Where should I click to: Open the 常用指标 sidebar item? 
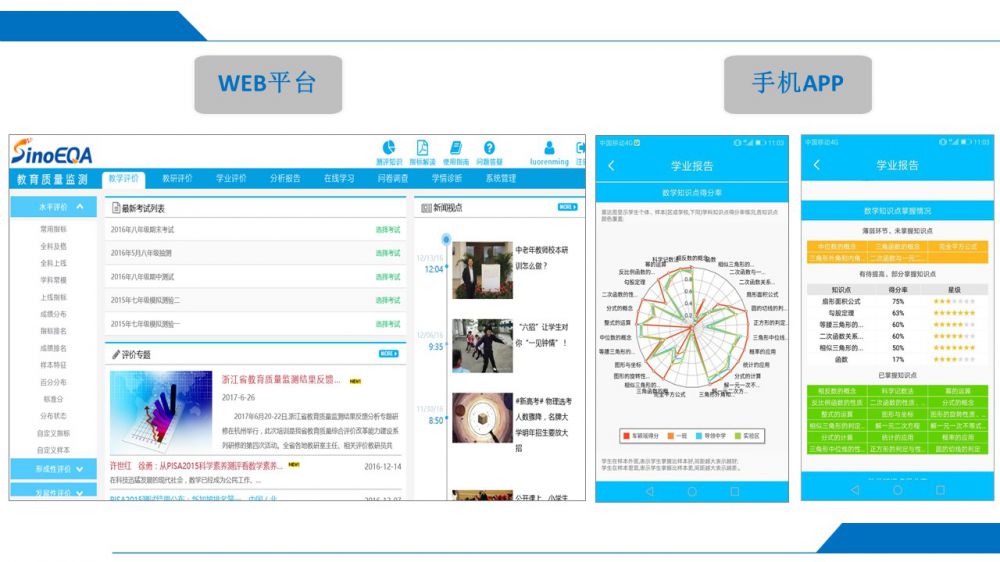tap(54, 229)
